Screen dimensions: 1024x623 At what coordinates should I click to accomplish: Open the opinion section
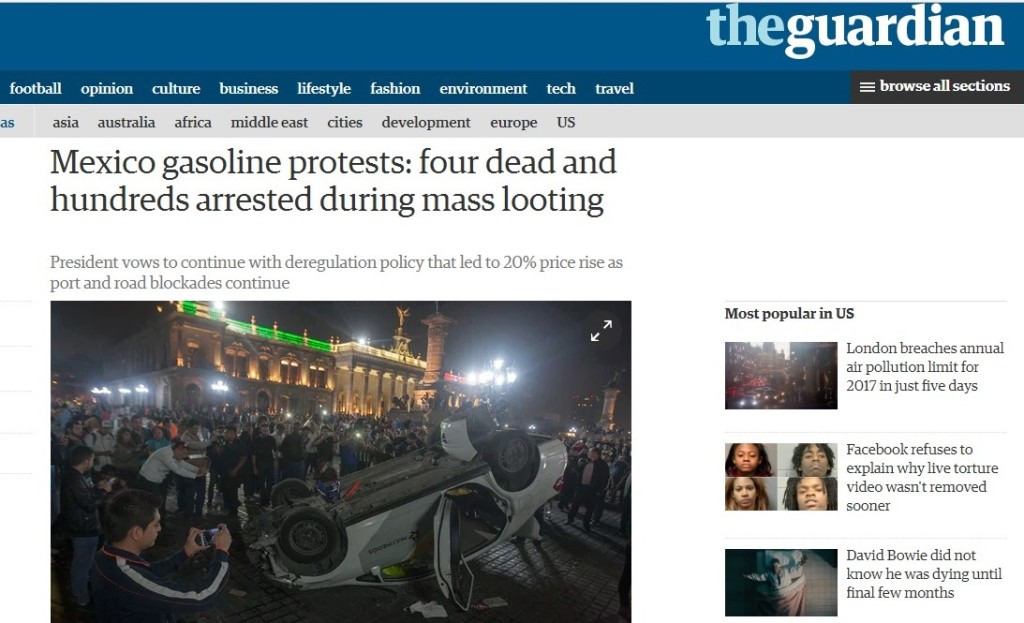coord(106,89)
